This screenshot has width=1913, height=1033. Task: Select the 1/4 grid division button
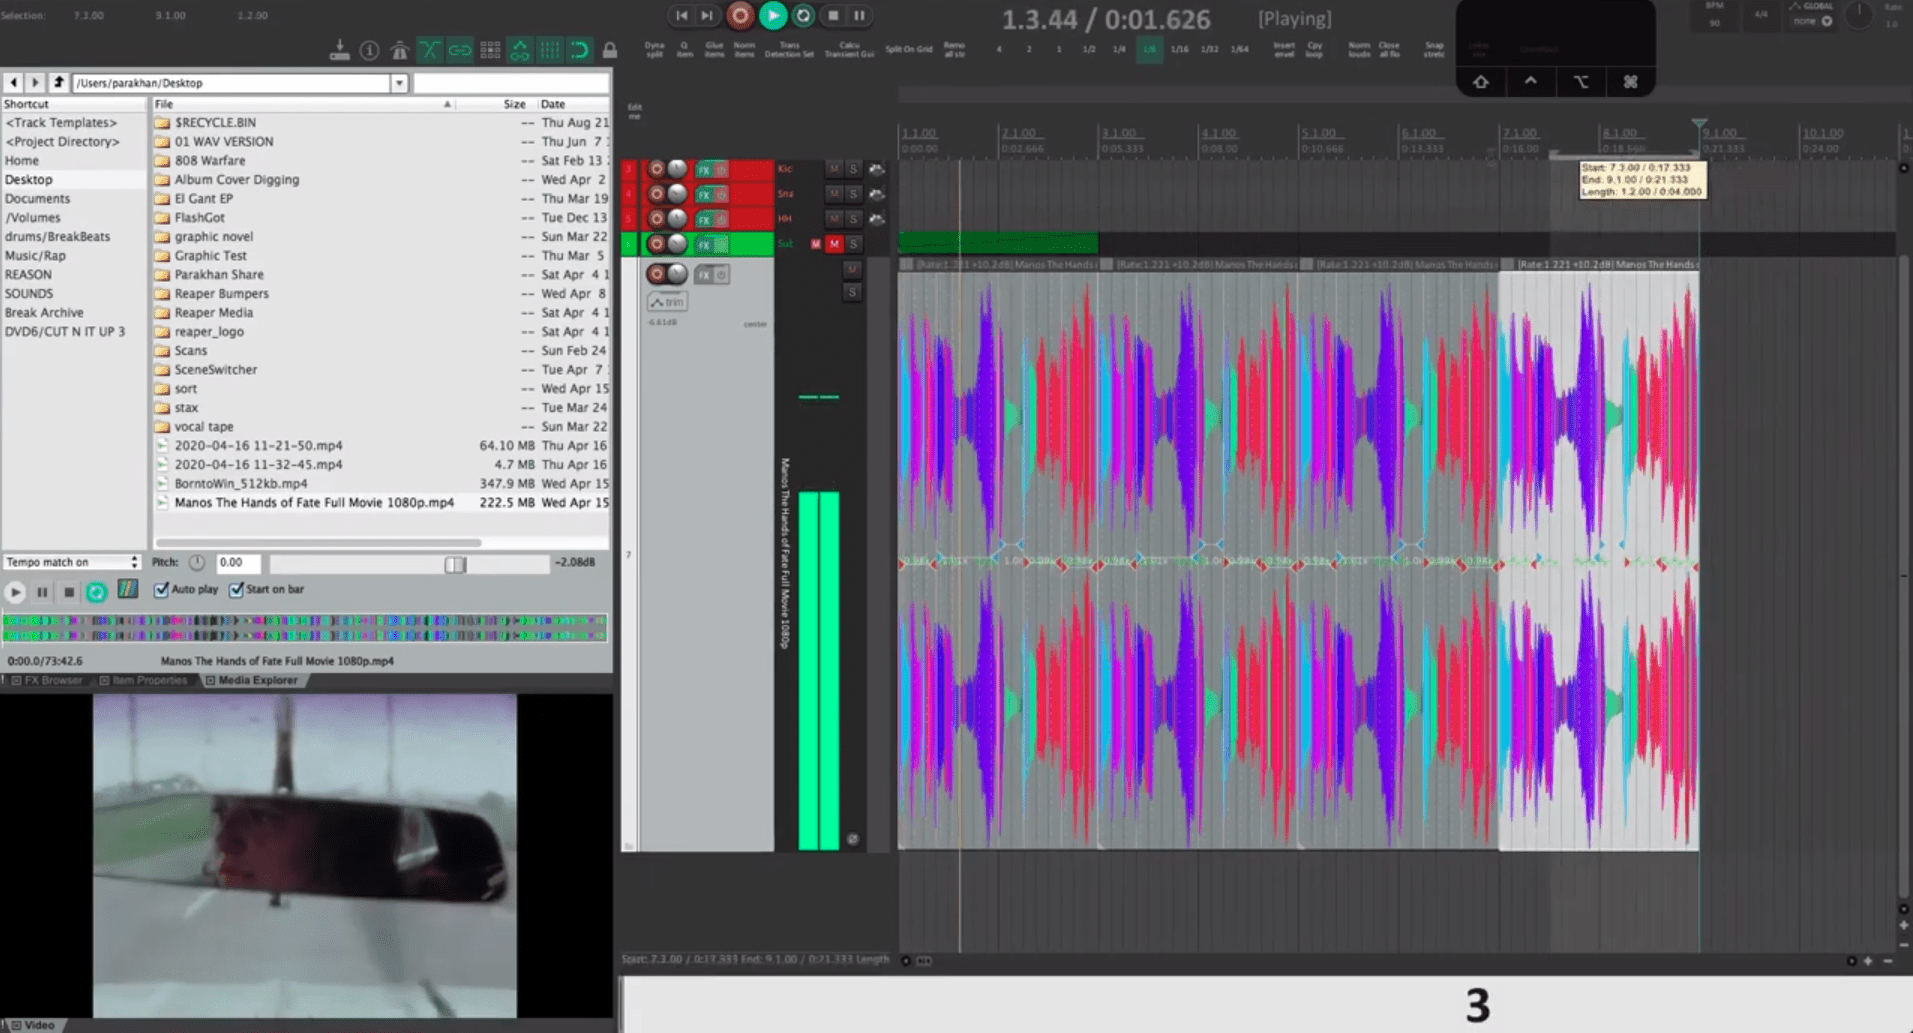pyautogui.click(x=1119, y=49)
